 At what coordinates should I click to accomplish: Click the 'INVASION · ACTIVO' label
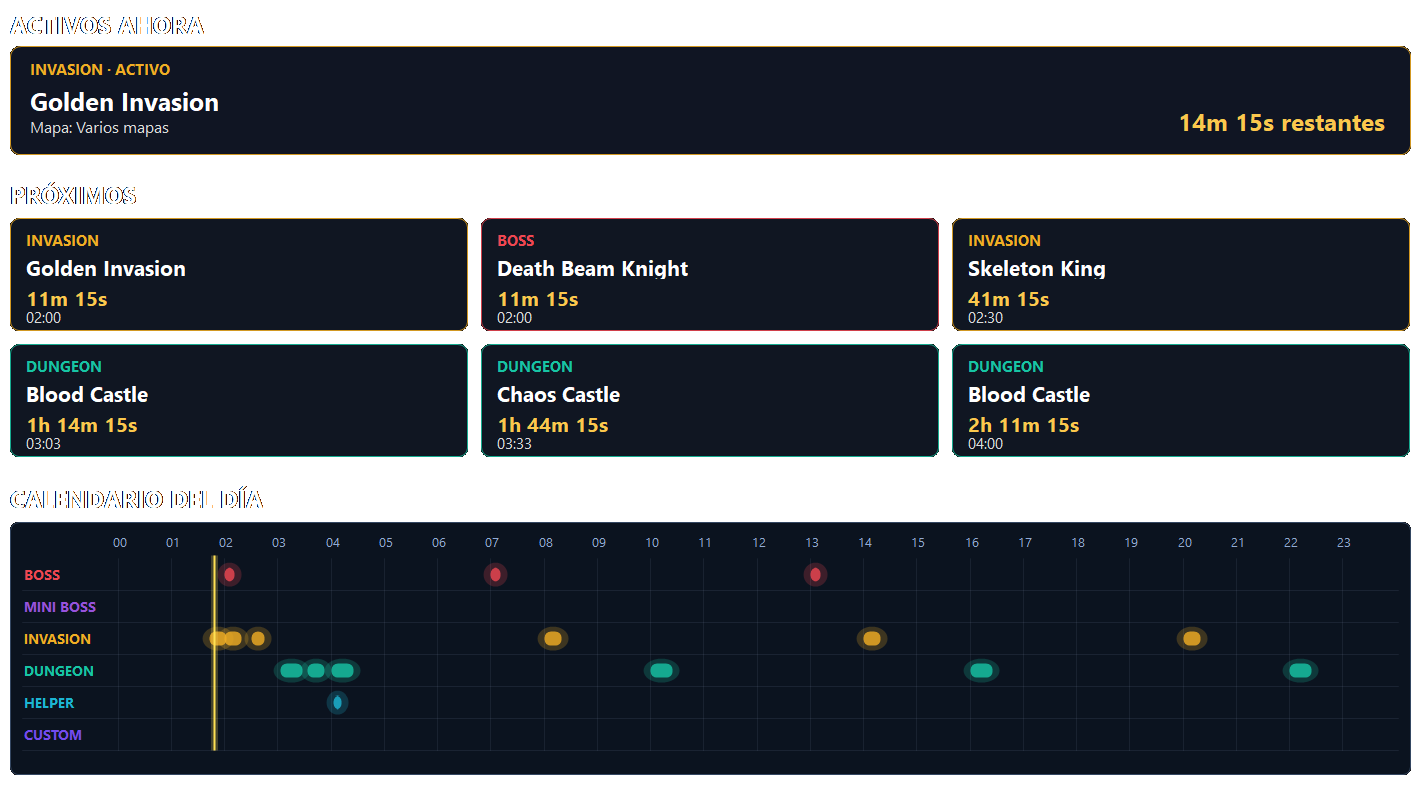[100, 70]
